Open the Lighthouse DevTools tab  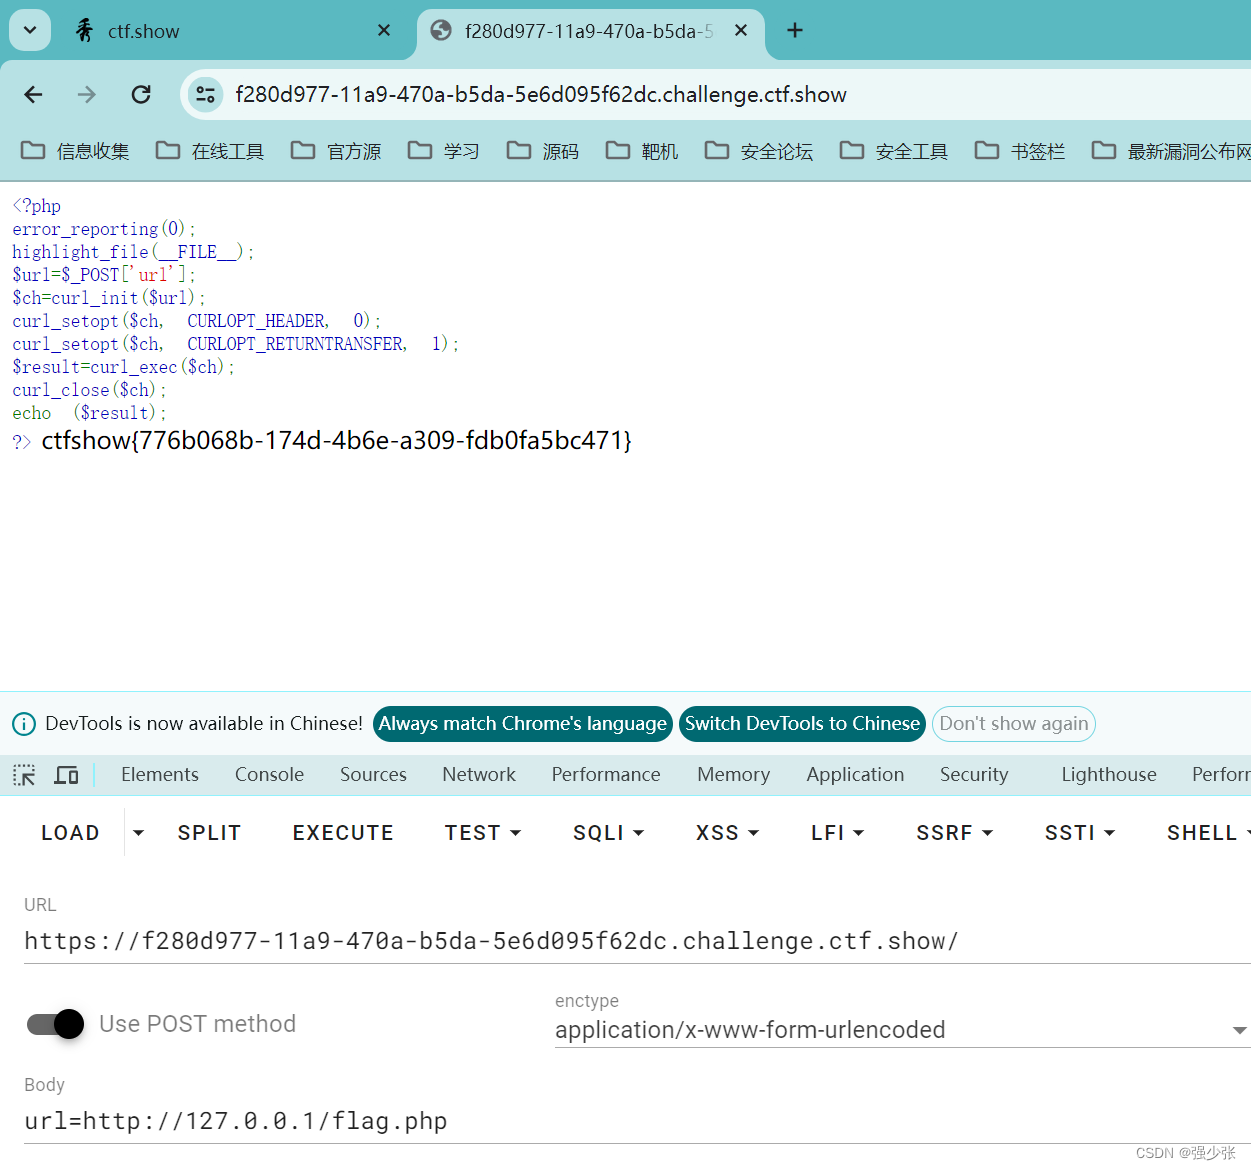[x=1109, y=775]
